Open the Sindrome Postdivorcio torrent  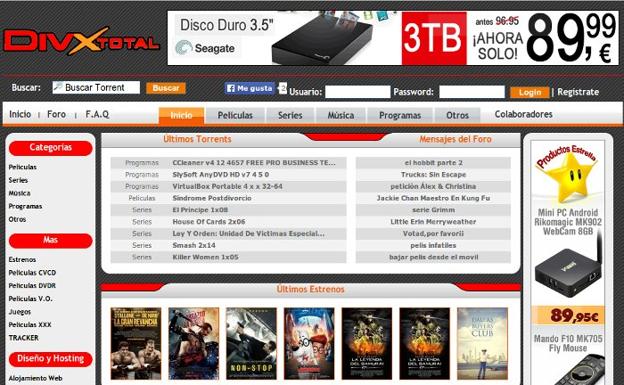pos(212,198)
